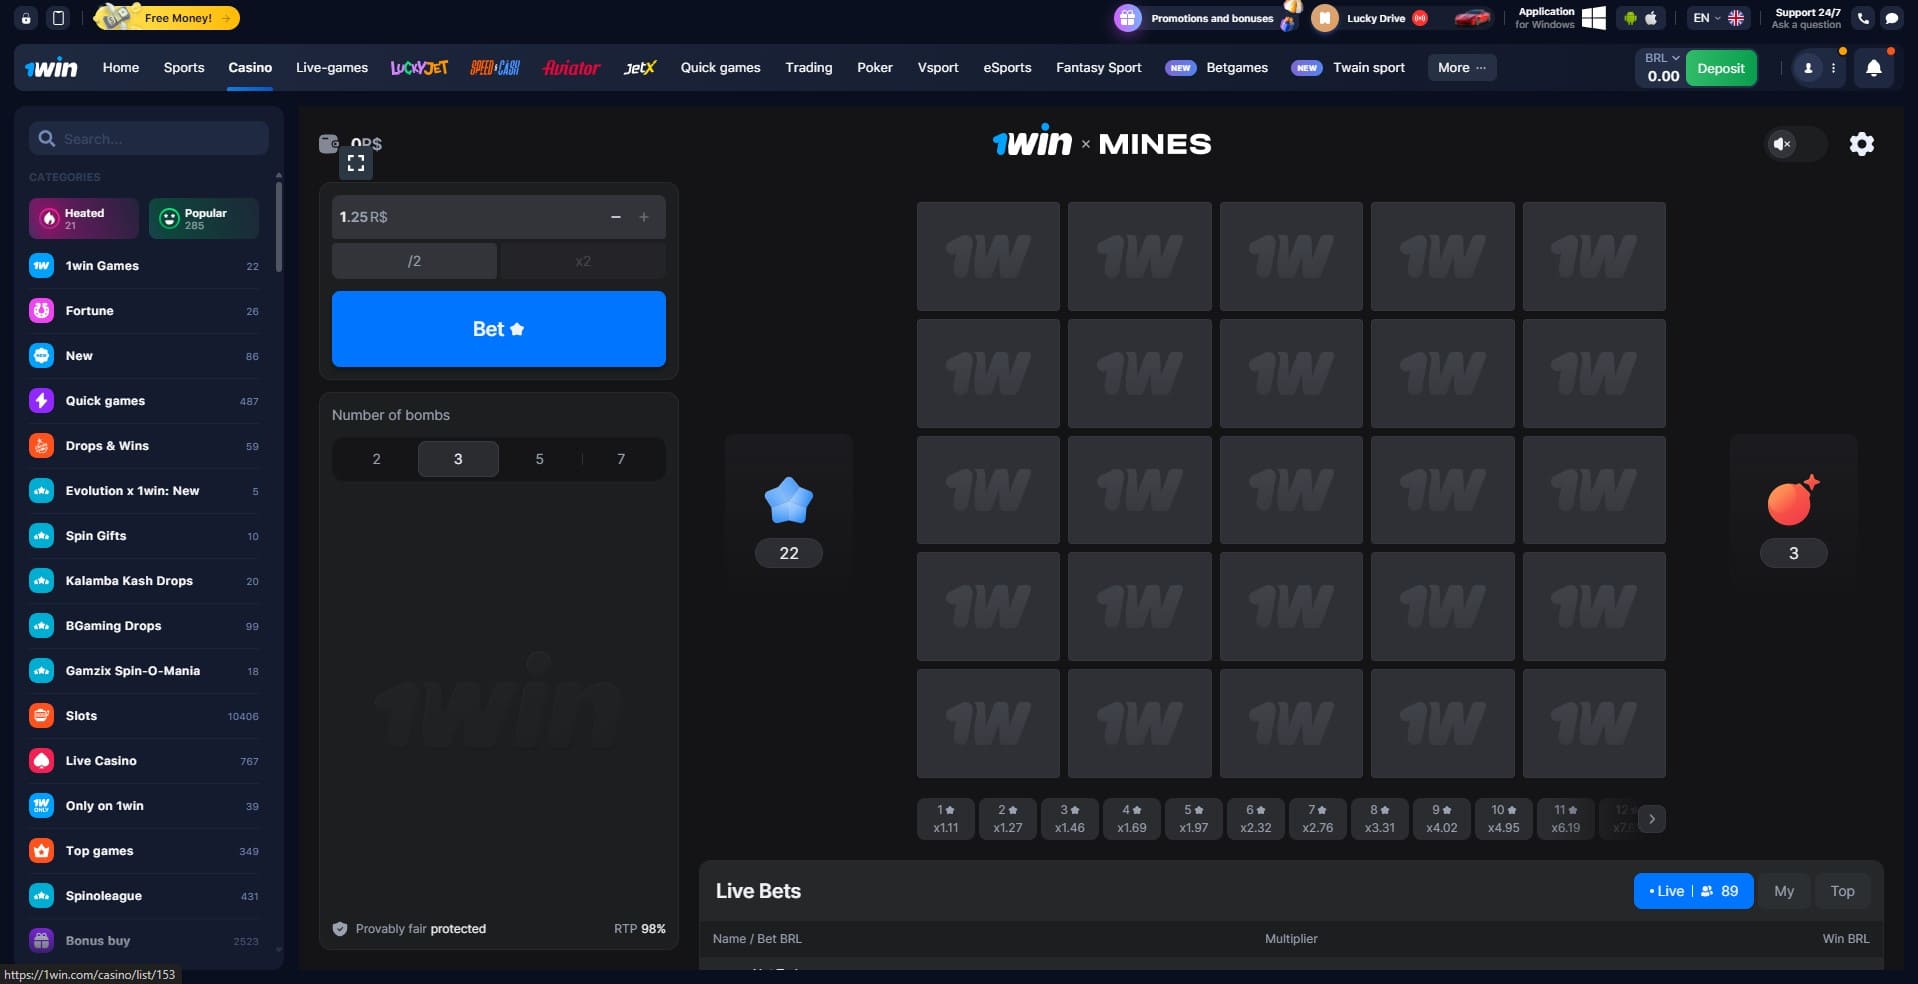This screenshot has width=1918, height=984.
Task: Open the Lucky Jet logo
Action: click(419, 68)
